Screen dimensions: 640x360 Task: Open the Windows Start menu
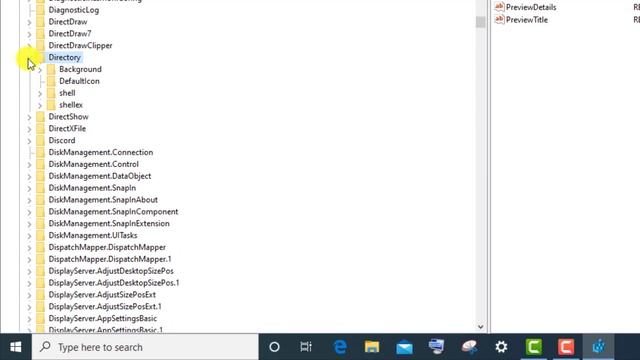tap(16, 347)
